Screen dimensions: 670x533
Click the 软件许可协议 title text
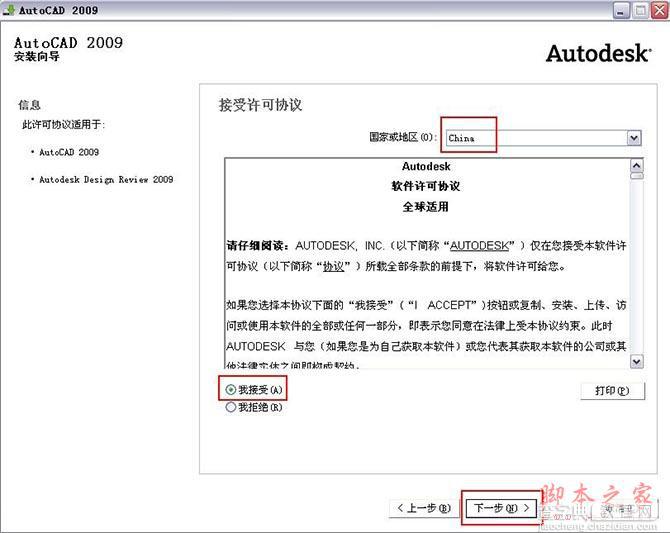click(x=426, y=186)
